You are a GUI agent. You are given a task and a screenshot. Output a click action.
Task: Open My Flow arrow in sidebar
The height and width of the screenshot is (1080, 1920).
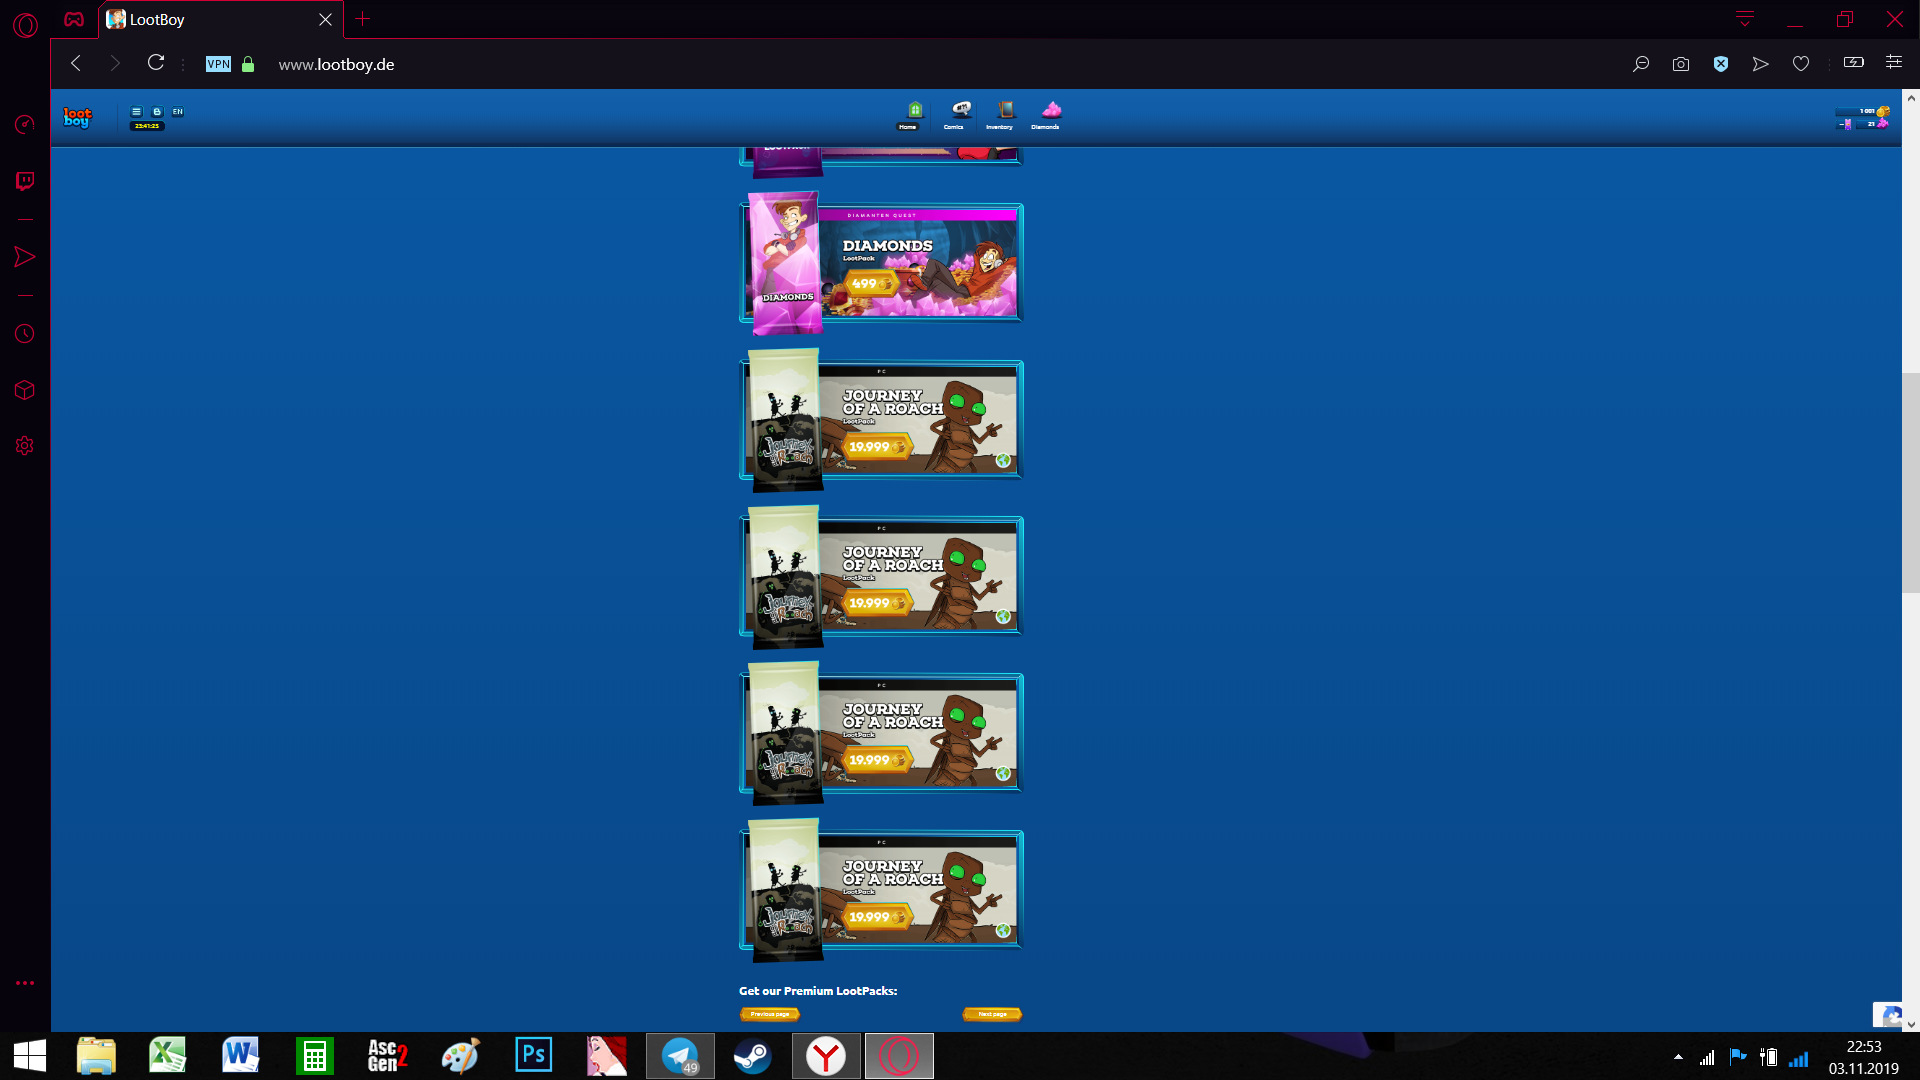25,257
